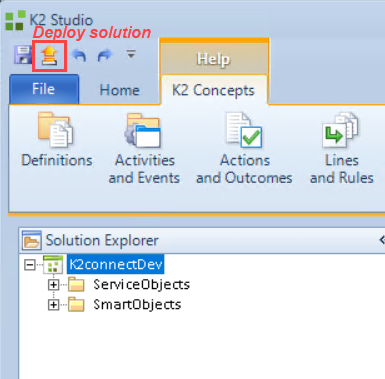Click the Save floppy disk icon

[x=23, y=55]
